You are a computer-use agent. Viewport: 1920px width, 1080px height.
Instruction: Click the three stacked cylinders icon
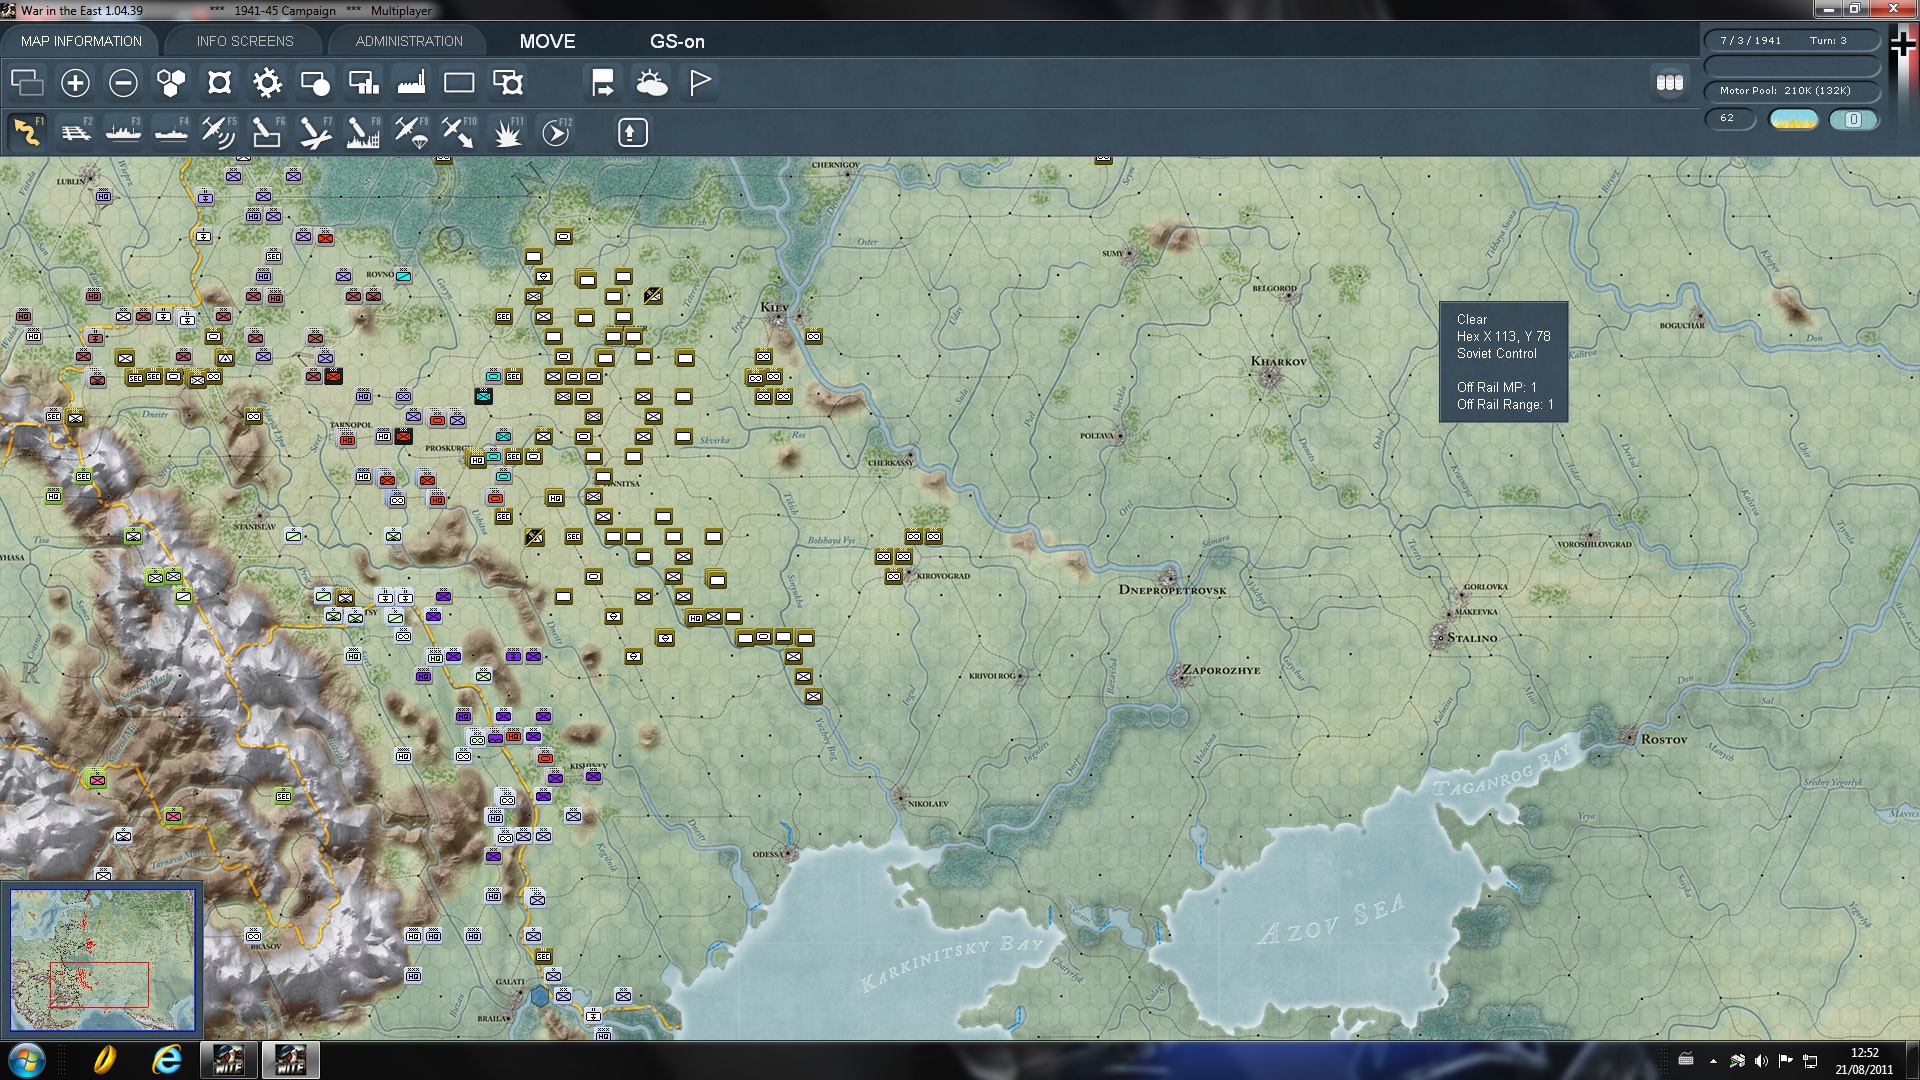click(1670, 82)
